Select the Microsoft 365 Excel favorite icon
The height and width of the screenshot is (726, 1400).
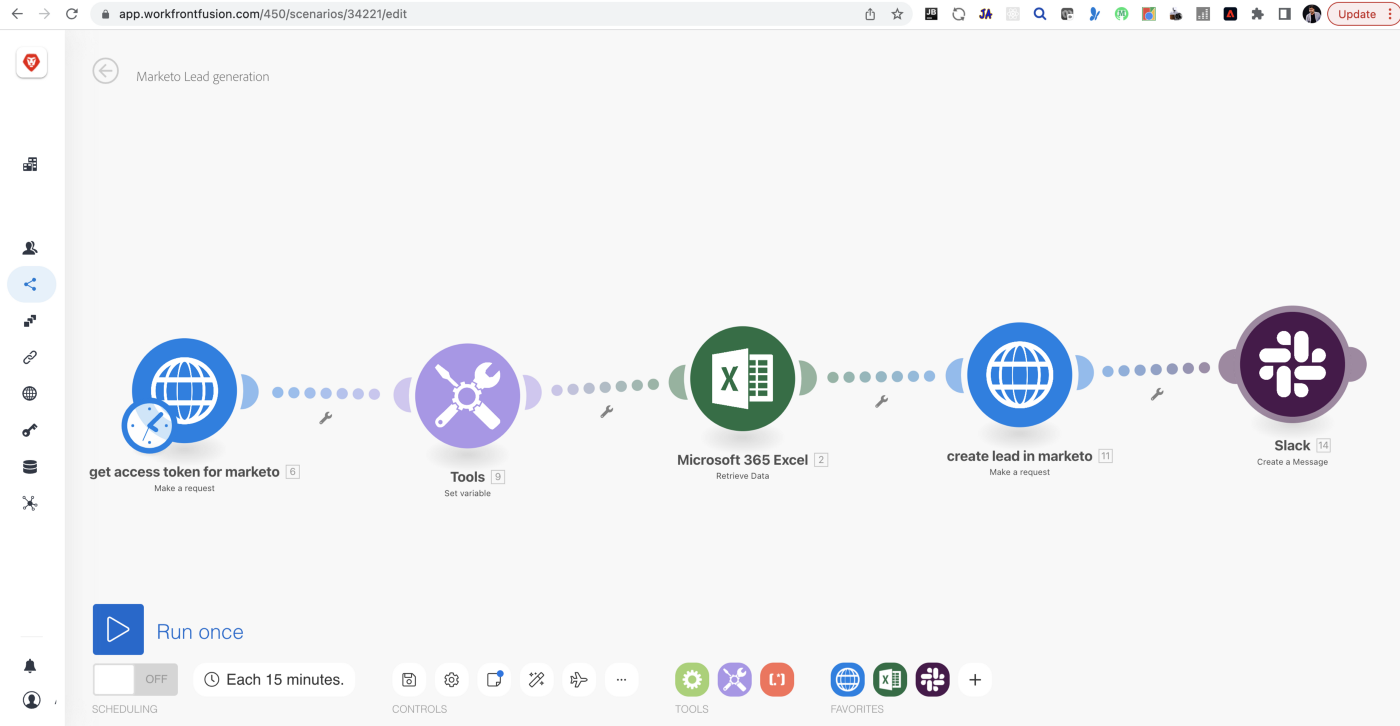[890, 679]
